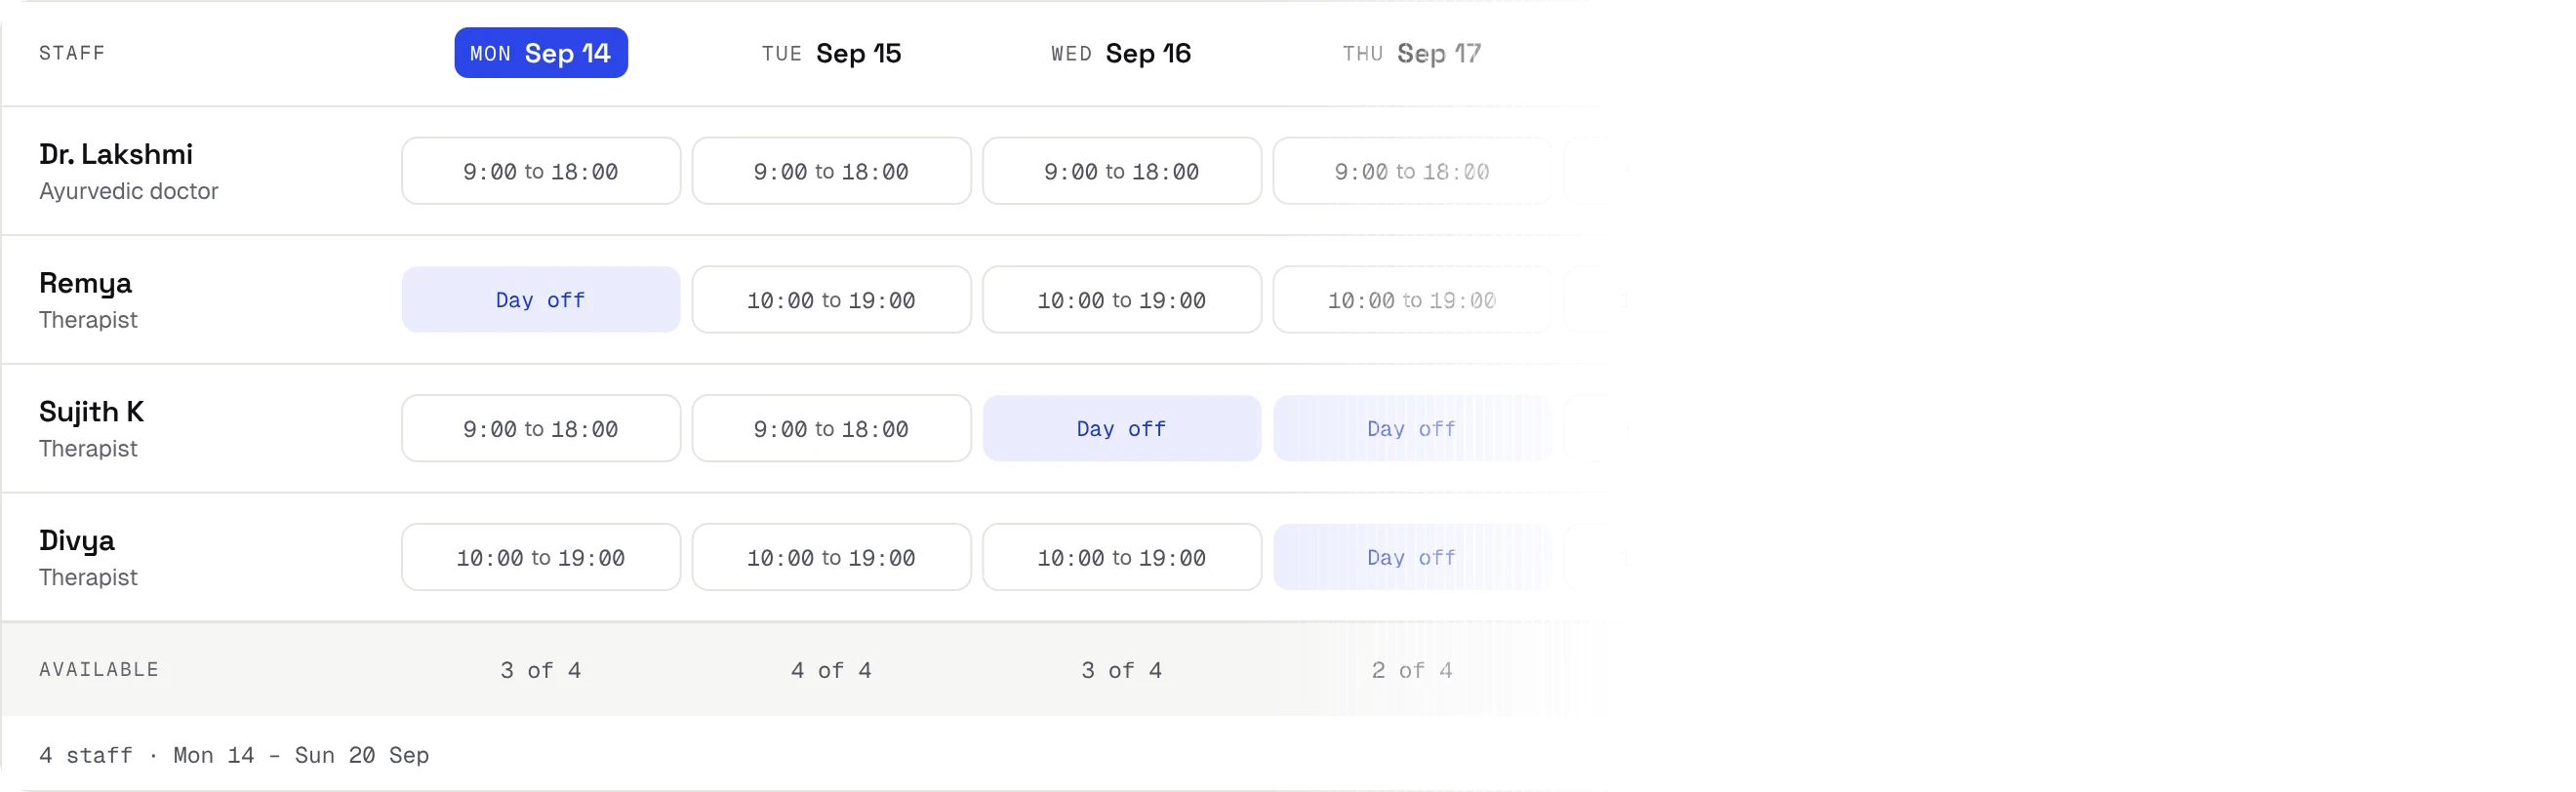Open Sujith K's Monday Sep 14 shift
Image resolution: width=2576 pixels, height=792 pixels.
click(x=541, y=429)
